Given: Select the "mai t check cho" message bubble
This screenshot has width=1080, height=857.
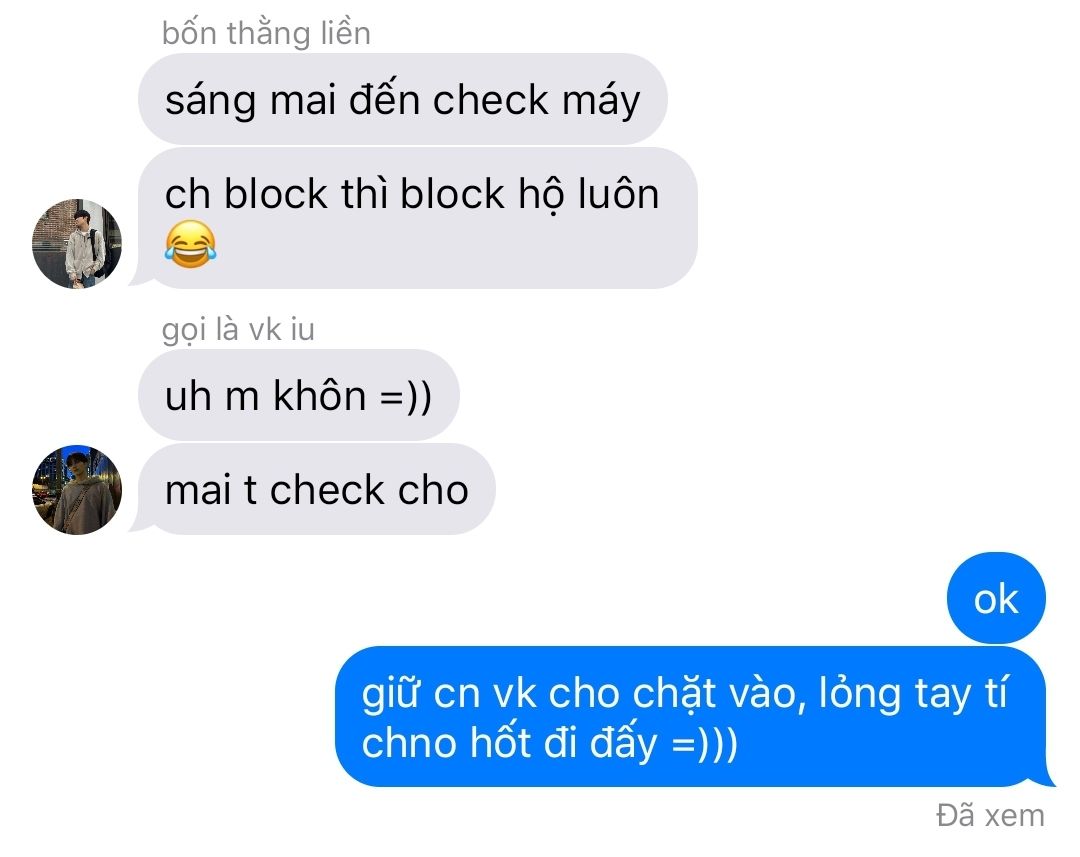Looking at the screenshot, I should [313, 489].
